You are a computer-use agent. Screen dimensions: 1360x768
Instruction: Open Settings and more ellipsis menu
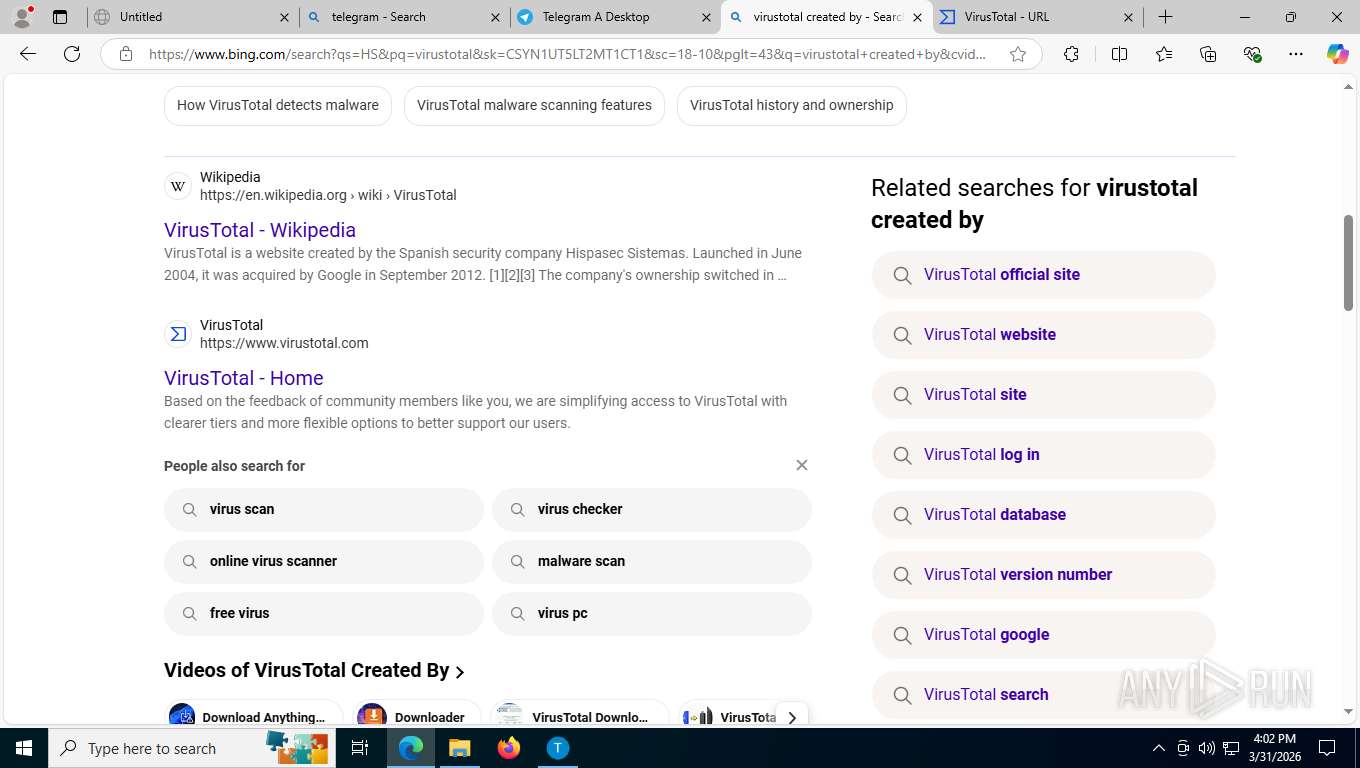click(1296, 54)
